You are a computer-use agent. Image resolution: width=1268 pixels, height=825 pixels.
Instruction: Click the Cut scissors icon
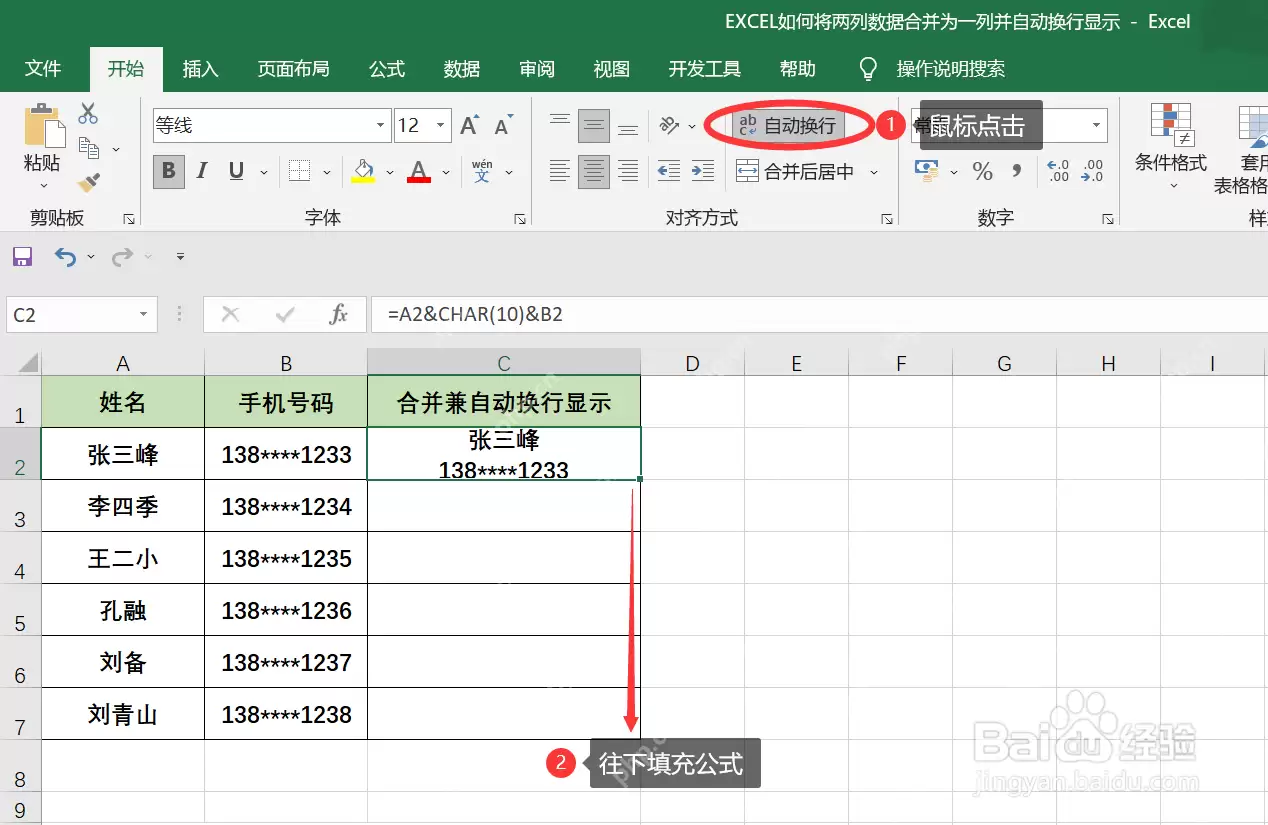click(89, 113)
